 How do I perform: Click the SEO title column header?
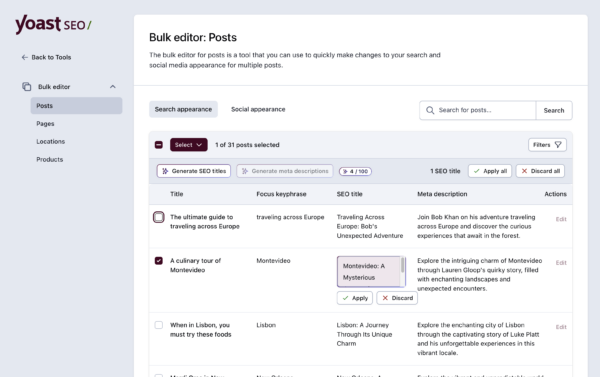[349, 194]
